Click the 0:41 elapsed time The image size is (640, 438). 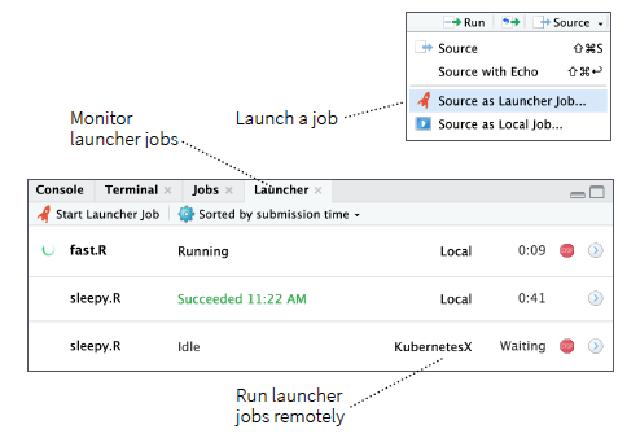(531, 298)
